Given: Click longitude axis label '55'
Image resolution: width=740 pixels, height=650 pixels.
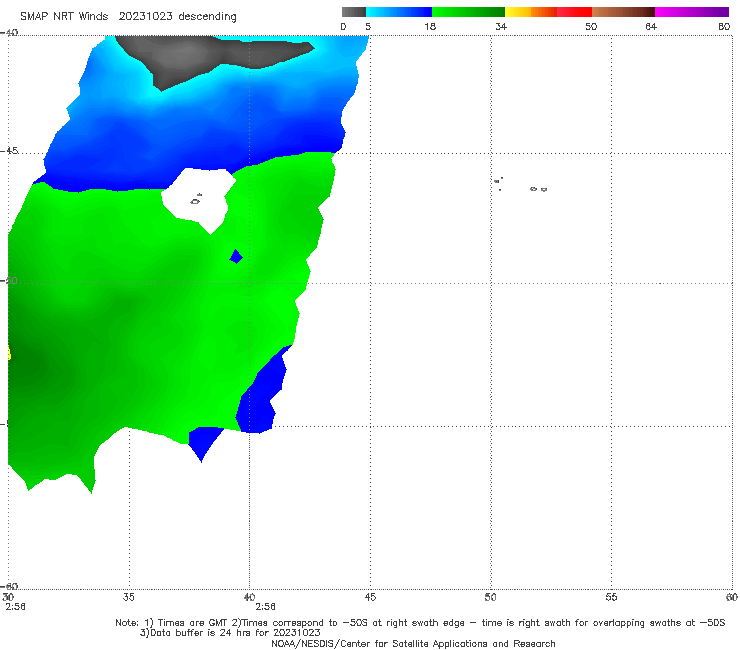Looking at the screenshot, I should pos(611,597).
